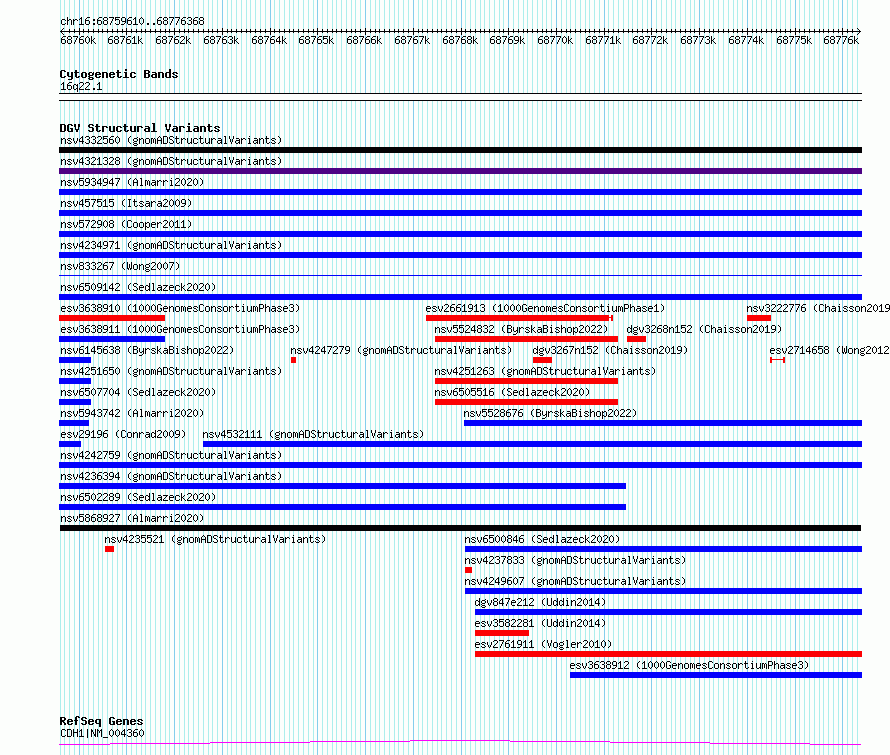Screen dimensions: 890x755
Task: Select the RefSeq Genes track title
Action: (101, 722)
